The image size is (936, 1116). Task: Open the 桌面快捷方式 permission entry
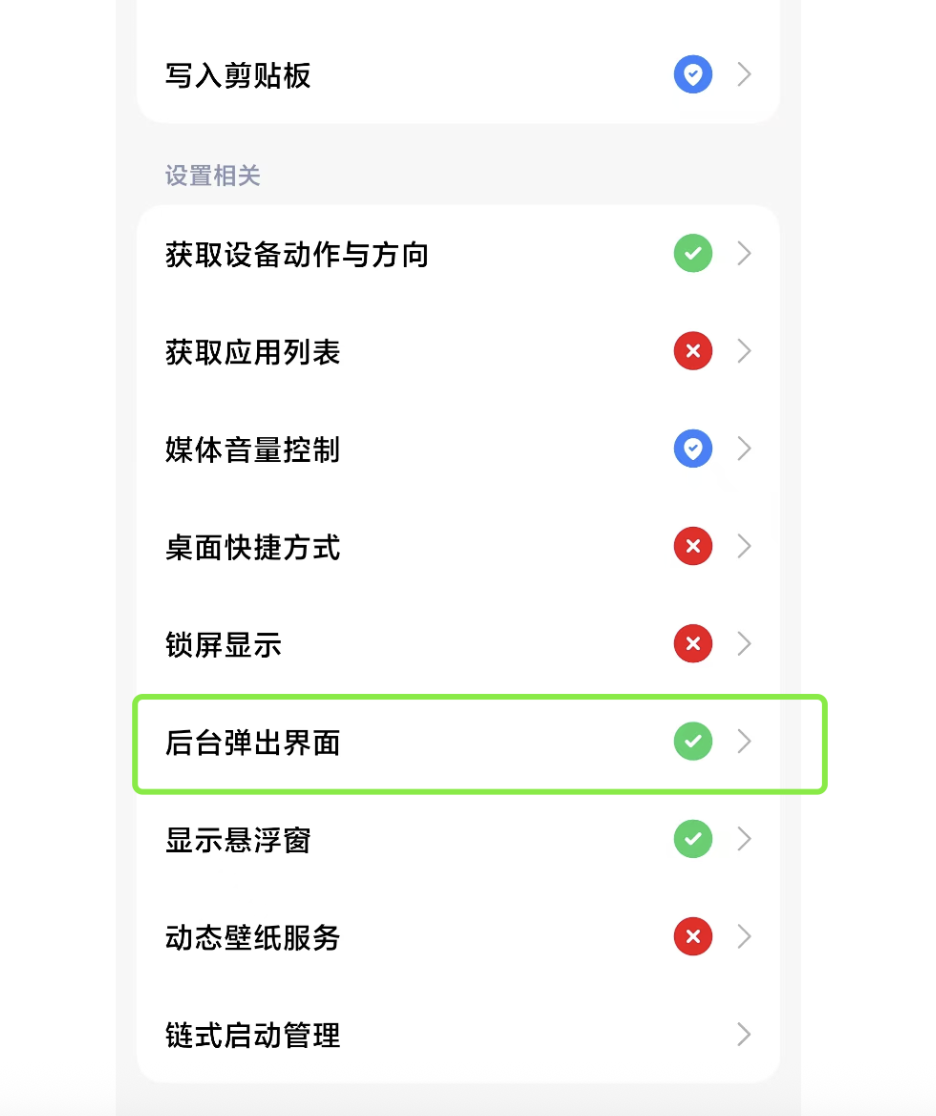458,547
